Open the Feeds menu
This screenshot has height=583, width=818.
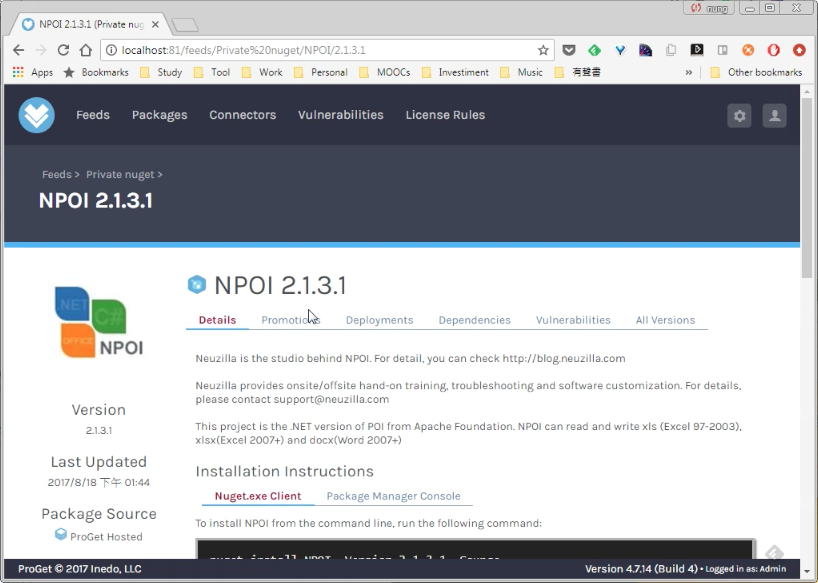[x=93, y=115]
